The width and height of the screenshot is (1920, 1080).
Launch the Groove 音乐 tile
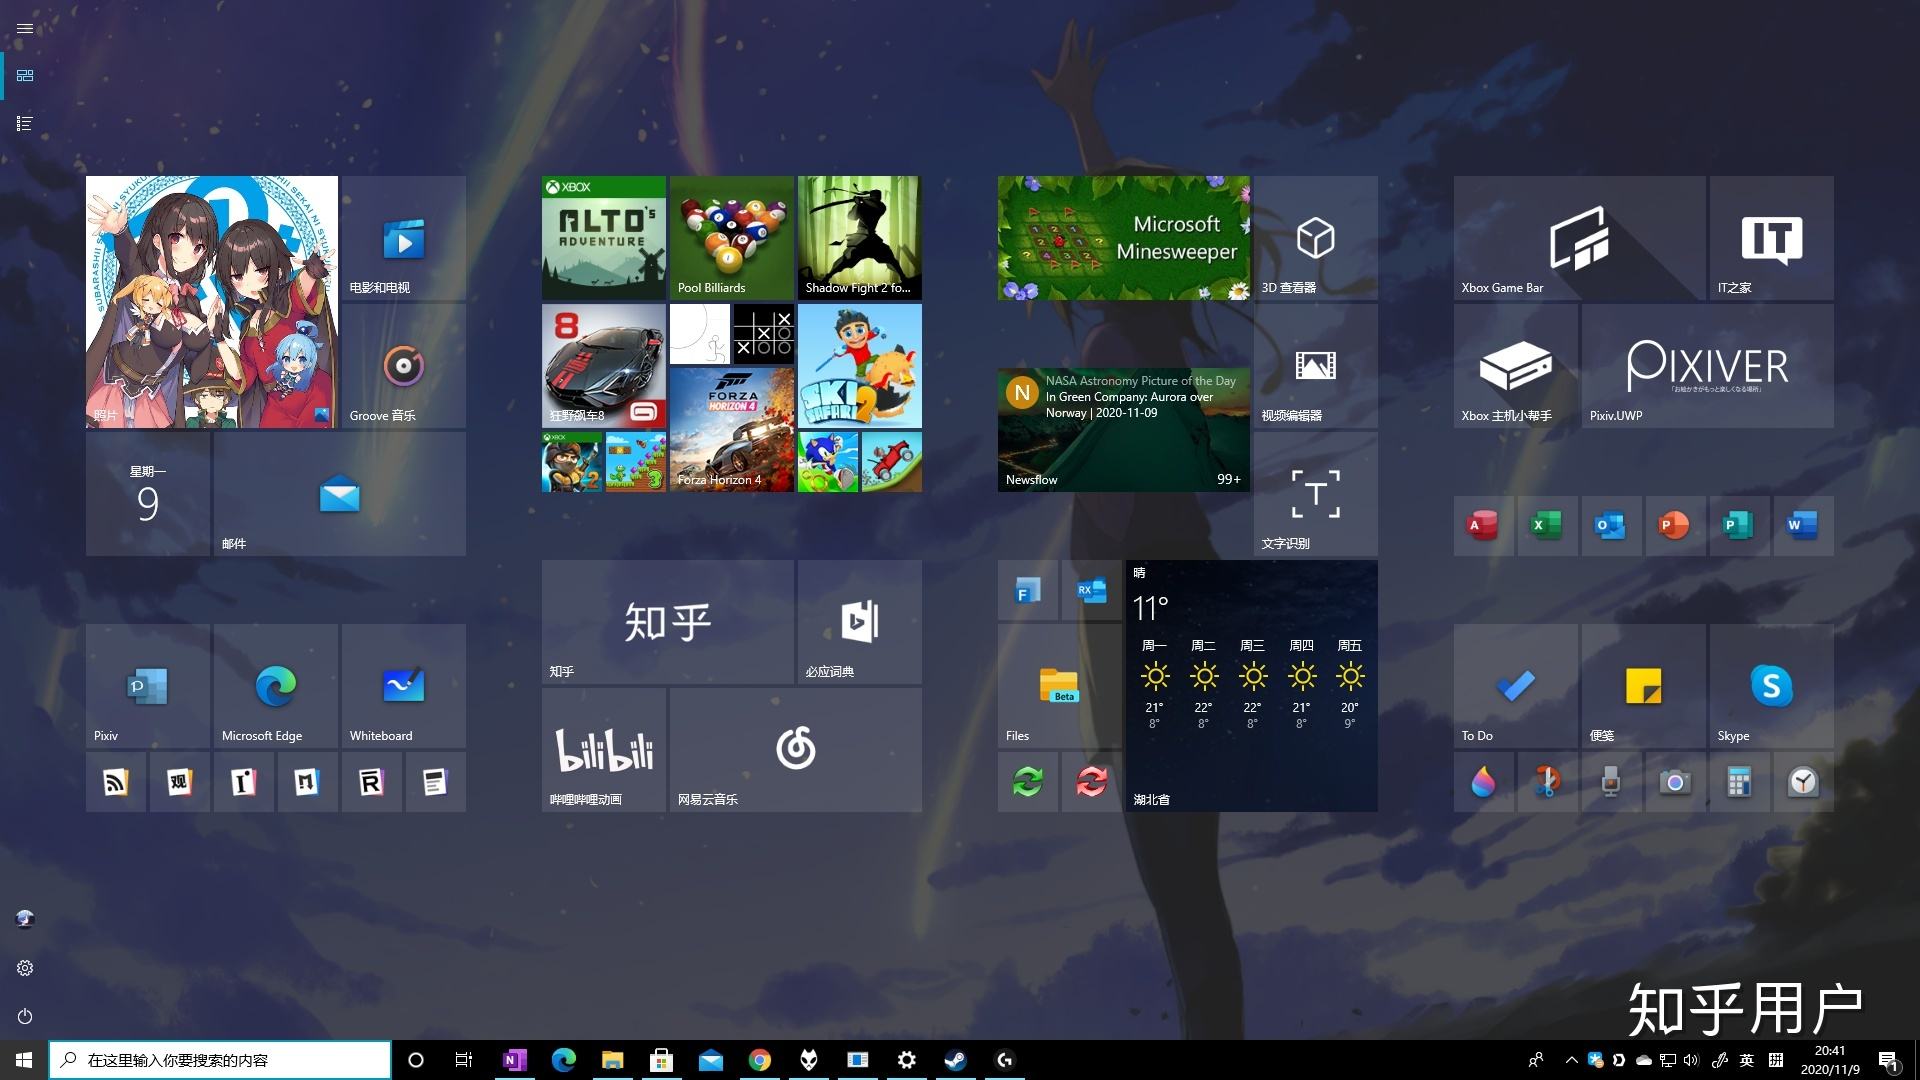click(x=403, y=366)
